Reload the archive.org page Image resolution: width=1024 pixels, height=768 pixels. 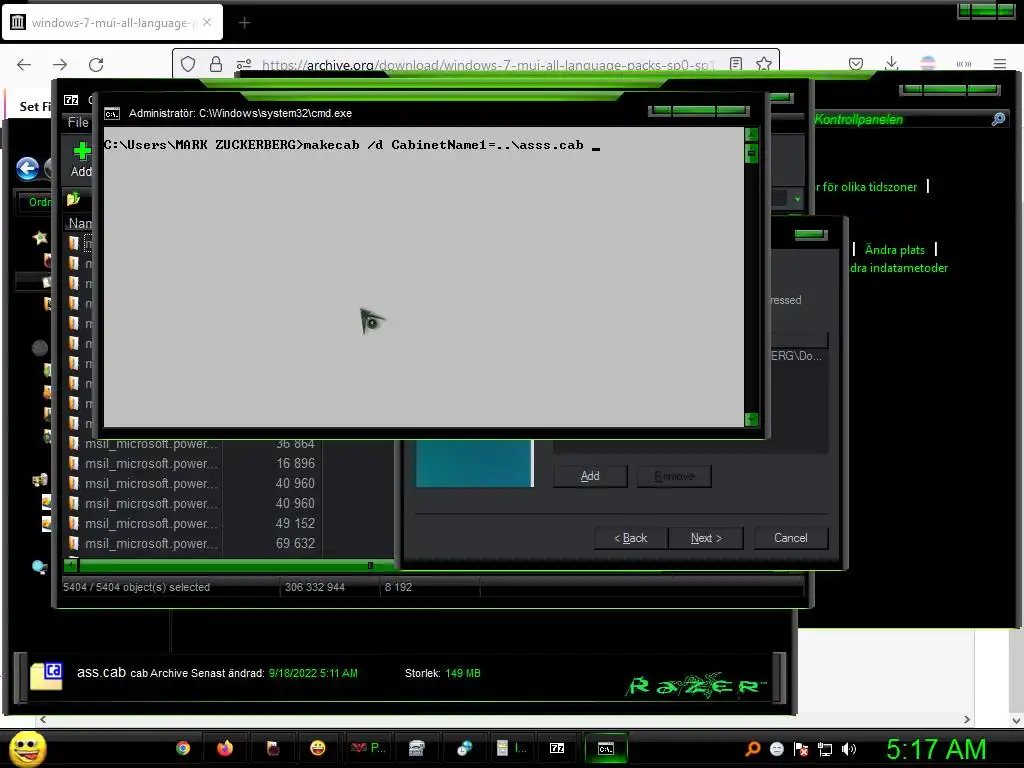click(x=96, y=64)
